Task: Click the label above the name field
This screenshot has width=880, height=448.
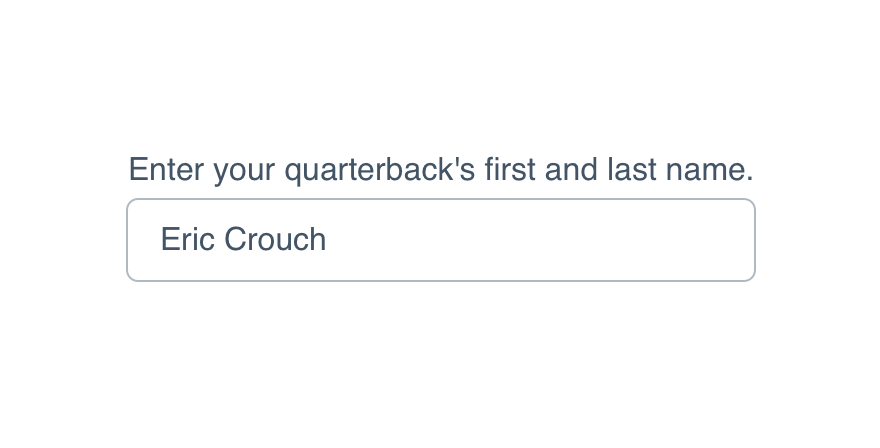Action: click(441, 170)
